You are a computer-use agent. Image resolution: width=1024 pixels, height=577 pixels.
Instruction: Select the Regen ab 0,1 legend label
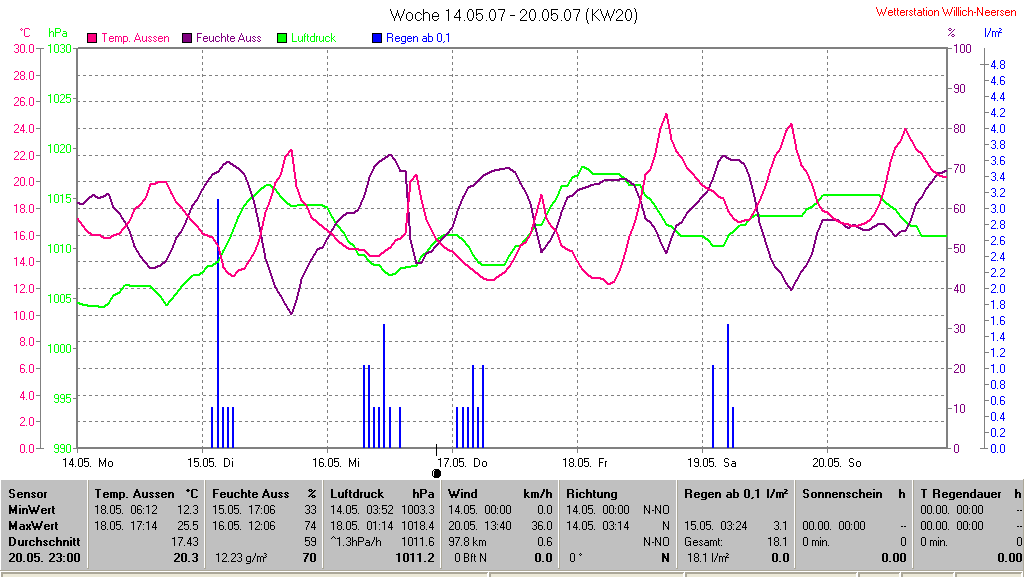tap(418, 38)
